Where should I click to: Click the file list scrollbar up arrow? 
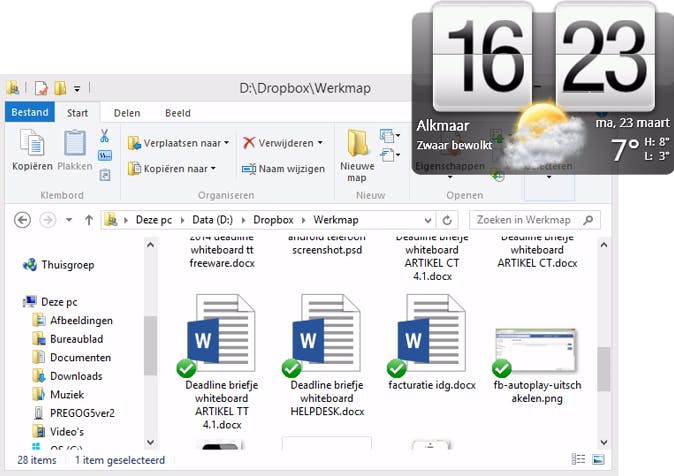coord(604,245)
